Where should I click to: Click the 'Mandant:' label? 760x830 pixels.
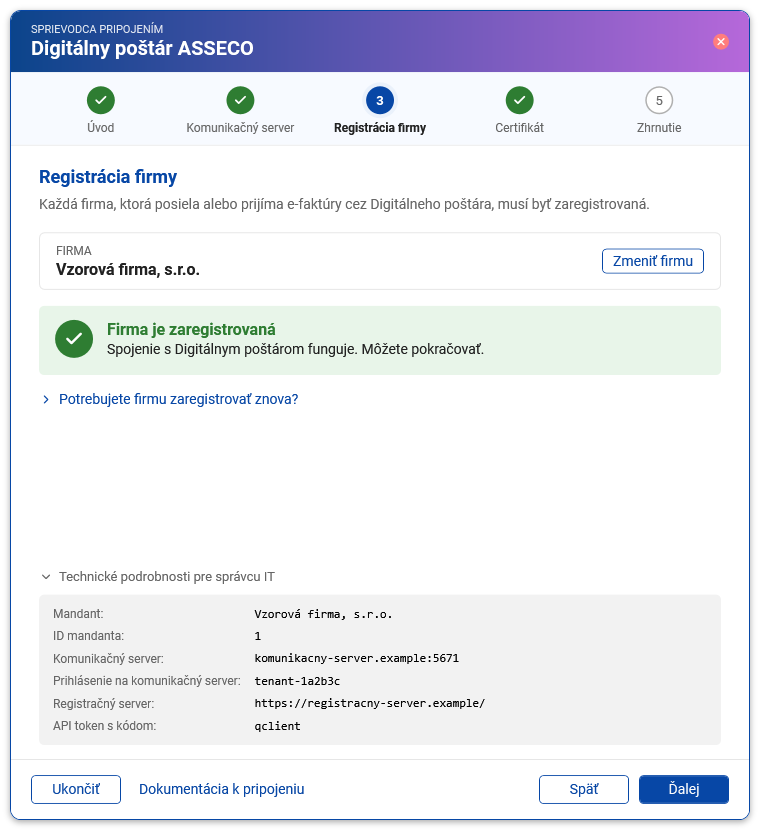click(x=78, y=614)
